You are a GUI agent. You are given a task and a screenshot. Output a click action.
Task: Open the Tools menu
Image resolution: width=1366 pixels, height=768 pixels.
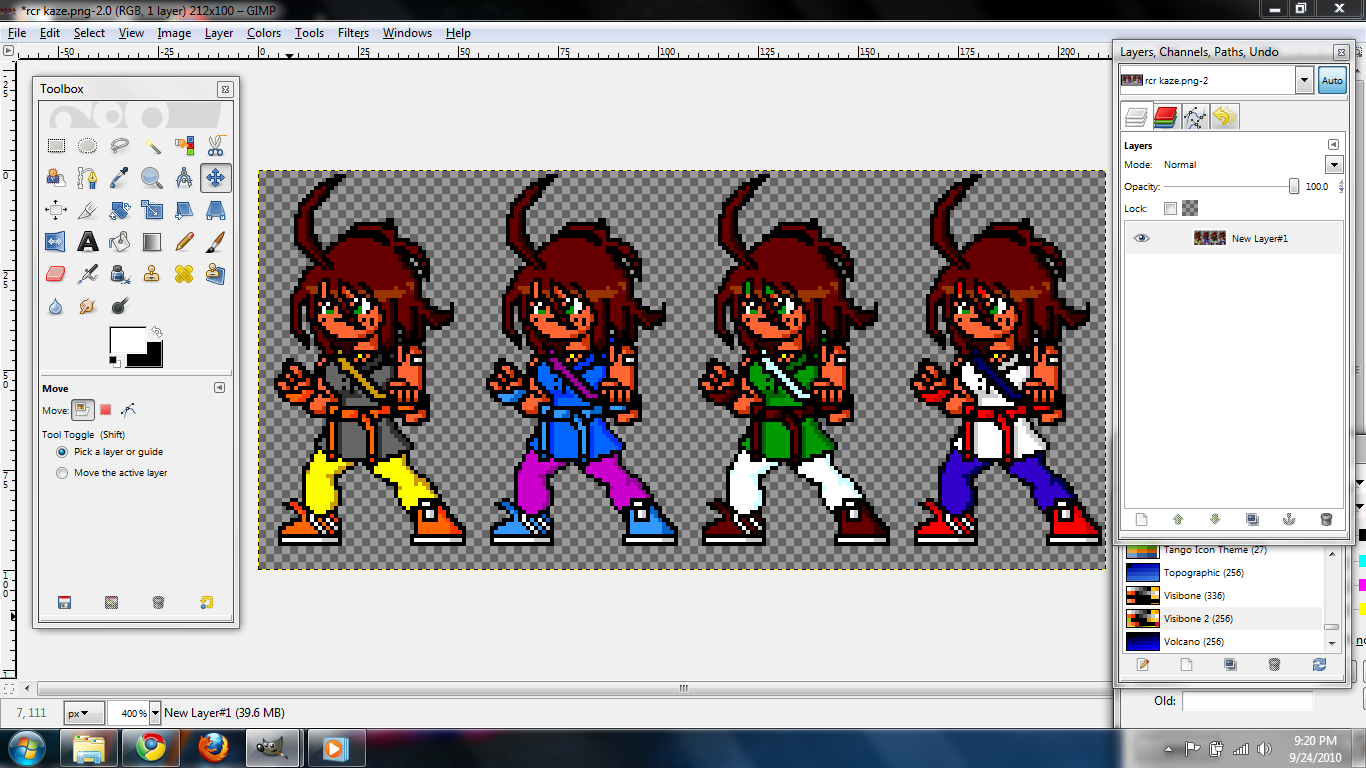tap(309, 33)
